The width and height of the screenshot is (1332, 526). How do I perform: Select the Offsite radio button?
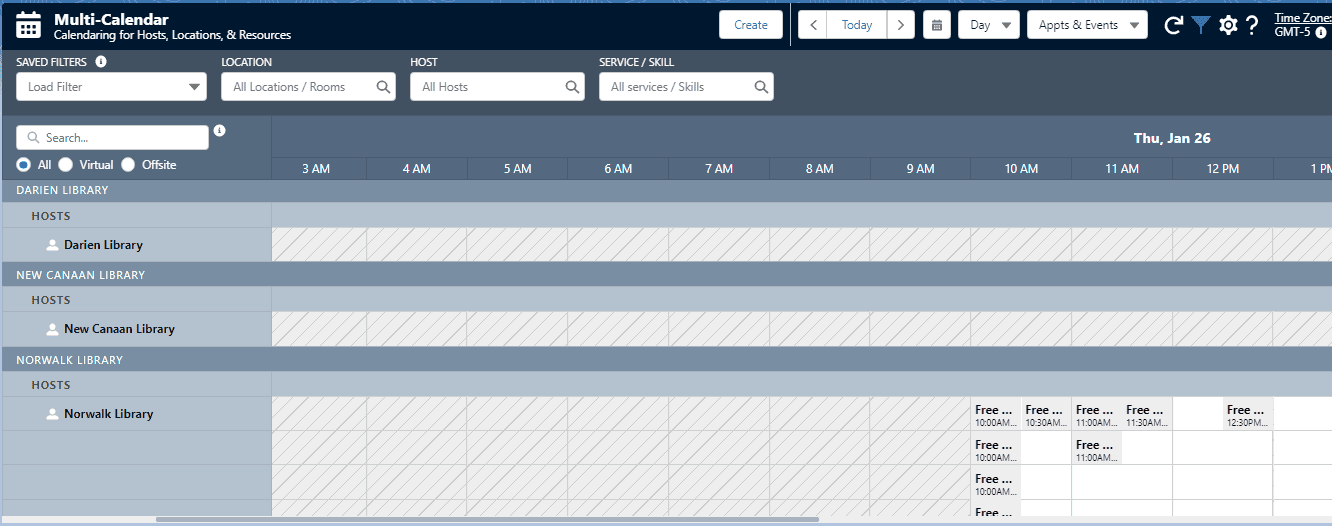coord(128,165)
